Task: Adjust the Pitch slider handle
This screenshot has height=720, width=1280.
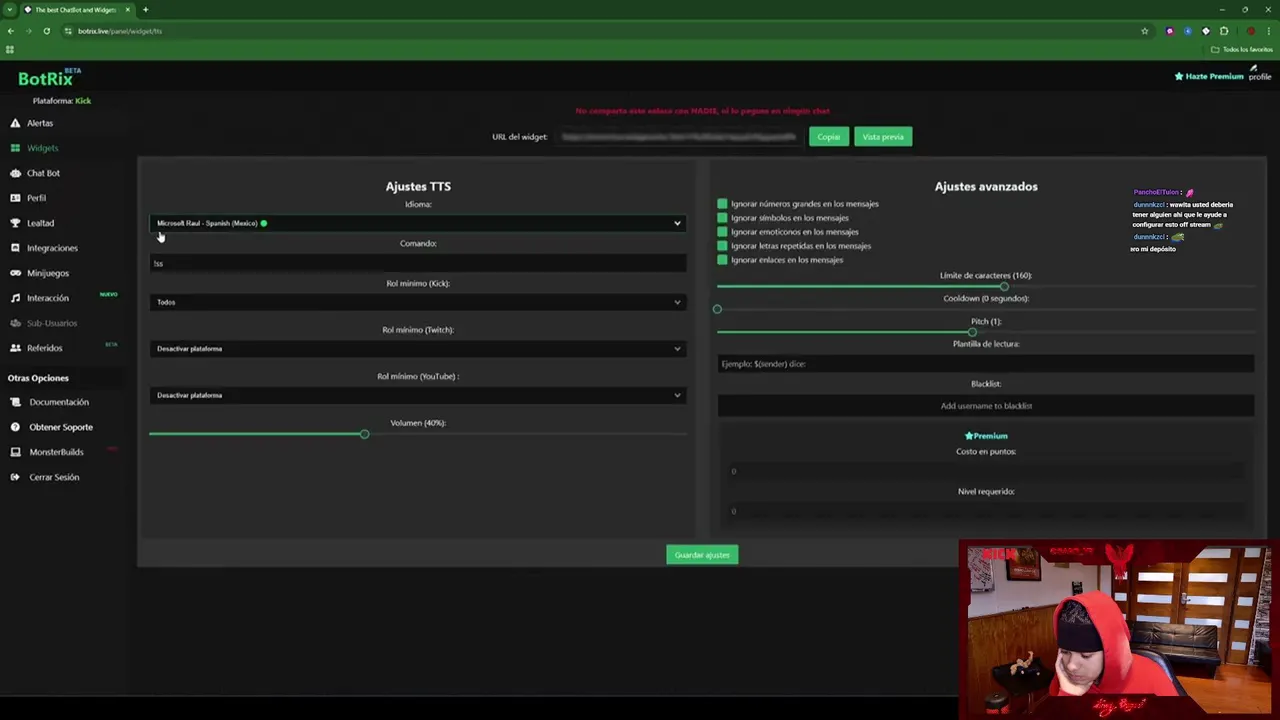Action: point(972,332)
